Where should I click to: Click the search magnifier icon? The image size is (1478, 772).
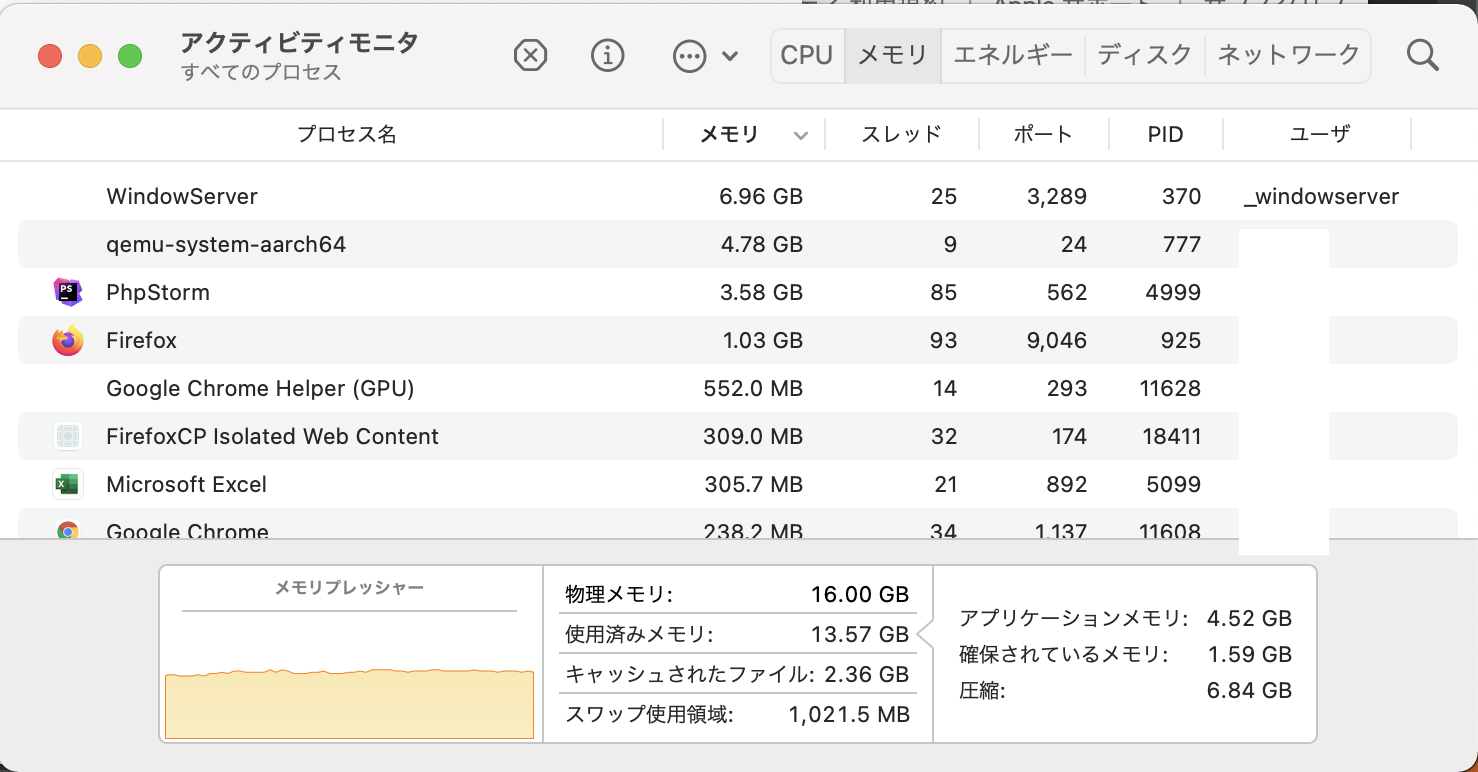pos(1421,56)
